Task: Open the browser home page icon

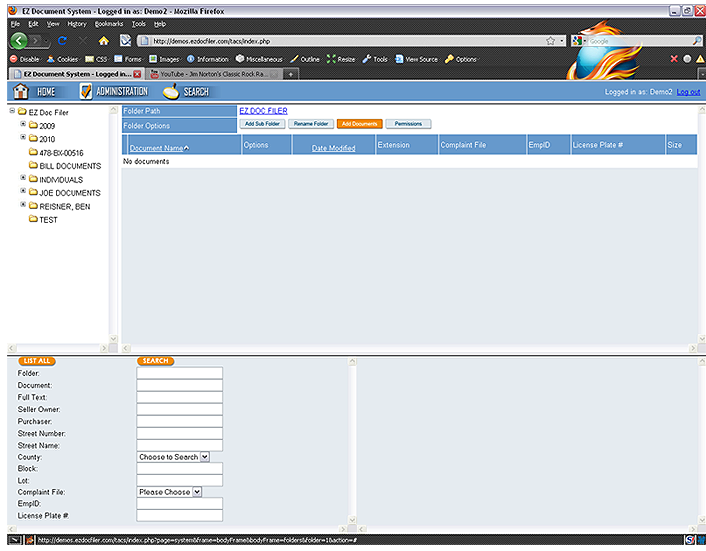Action: [104, 41]
